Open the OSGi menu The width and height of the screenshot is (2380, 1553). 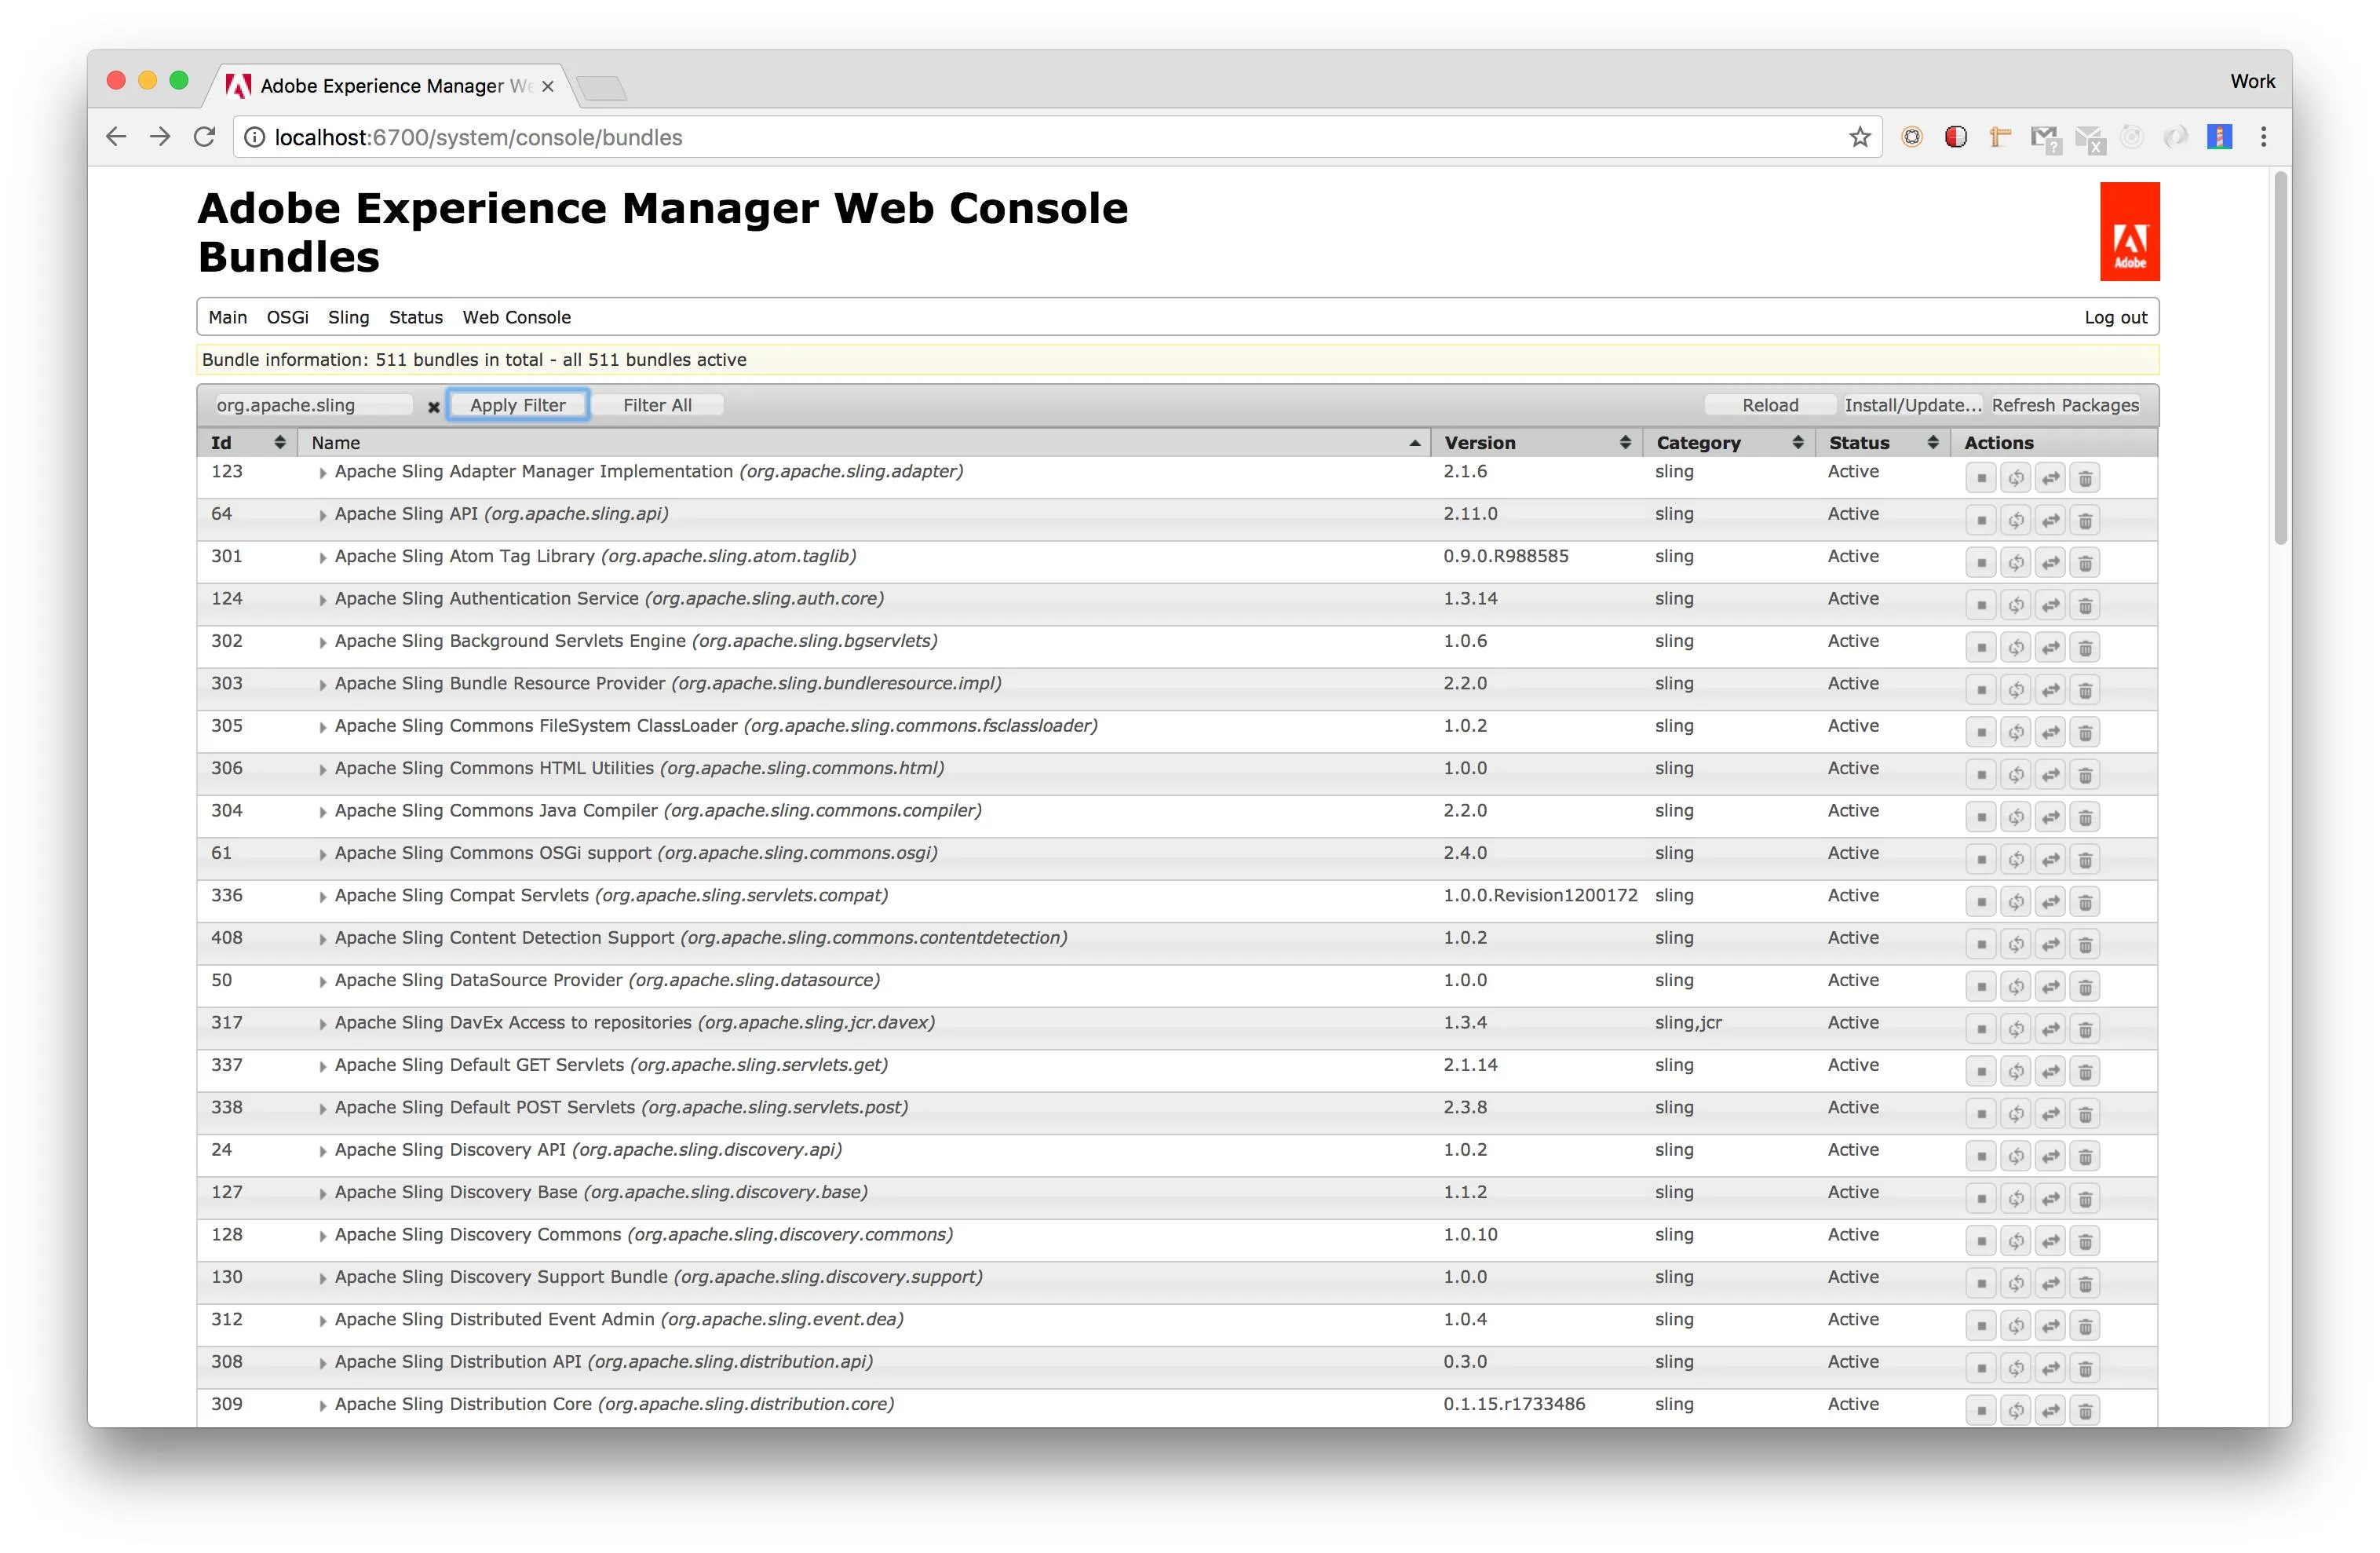coord(287,317)
